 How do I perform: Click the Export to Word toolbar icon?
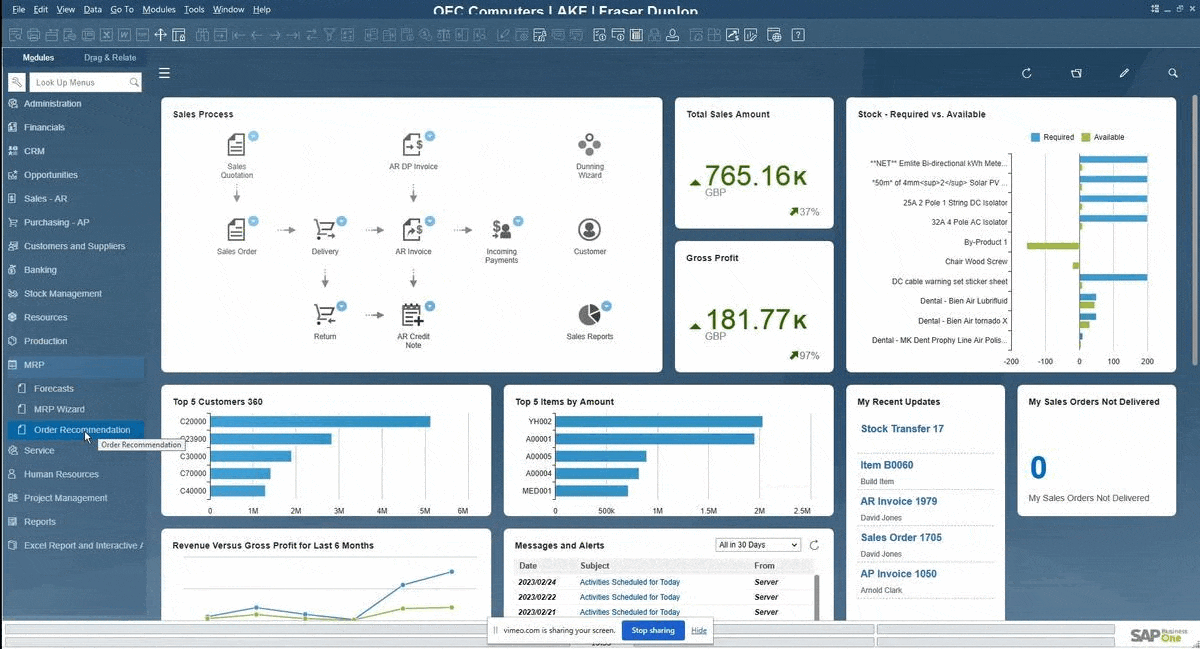(124, 35)
